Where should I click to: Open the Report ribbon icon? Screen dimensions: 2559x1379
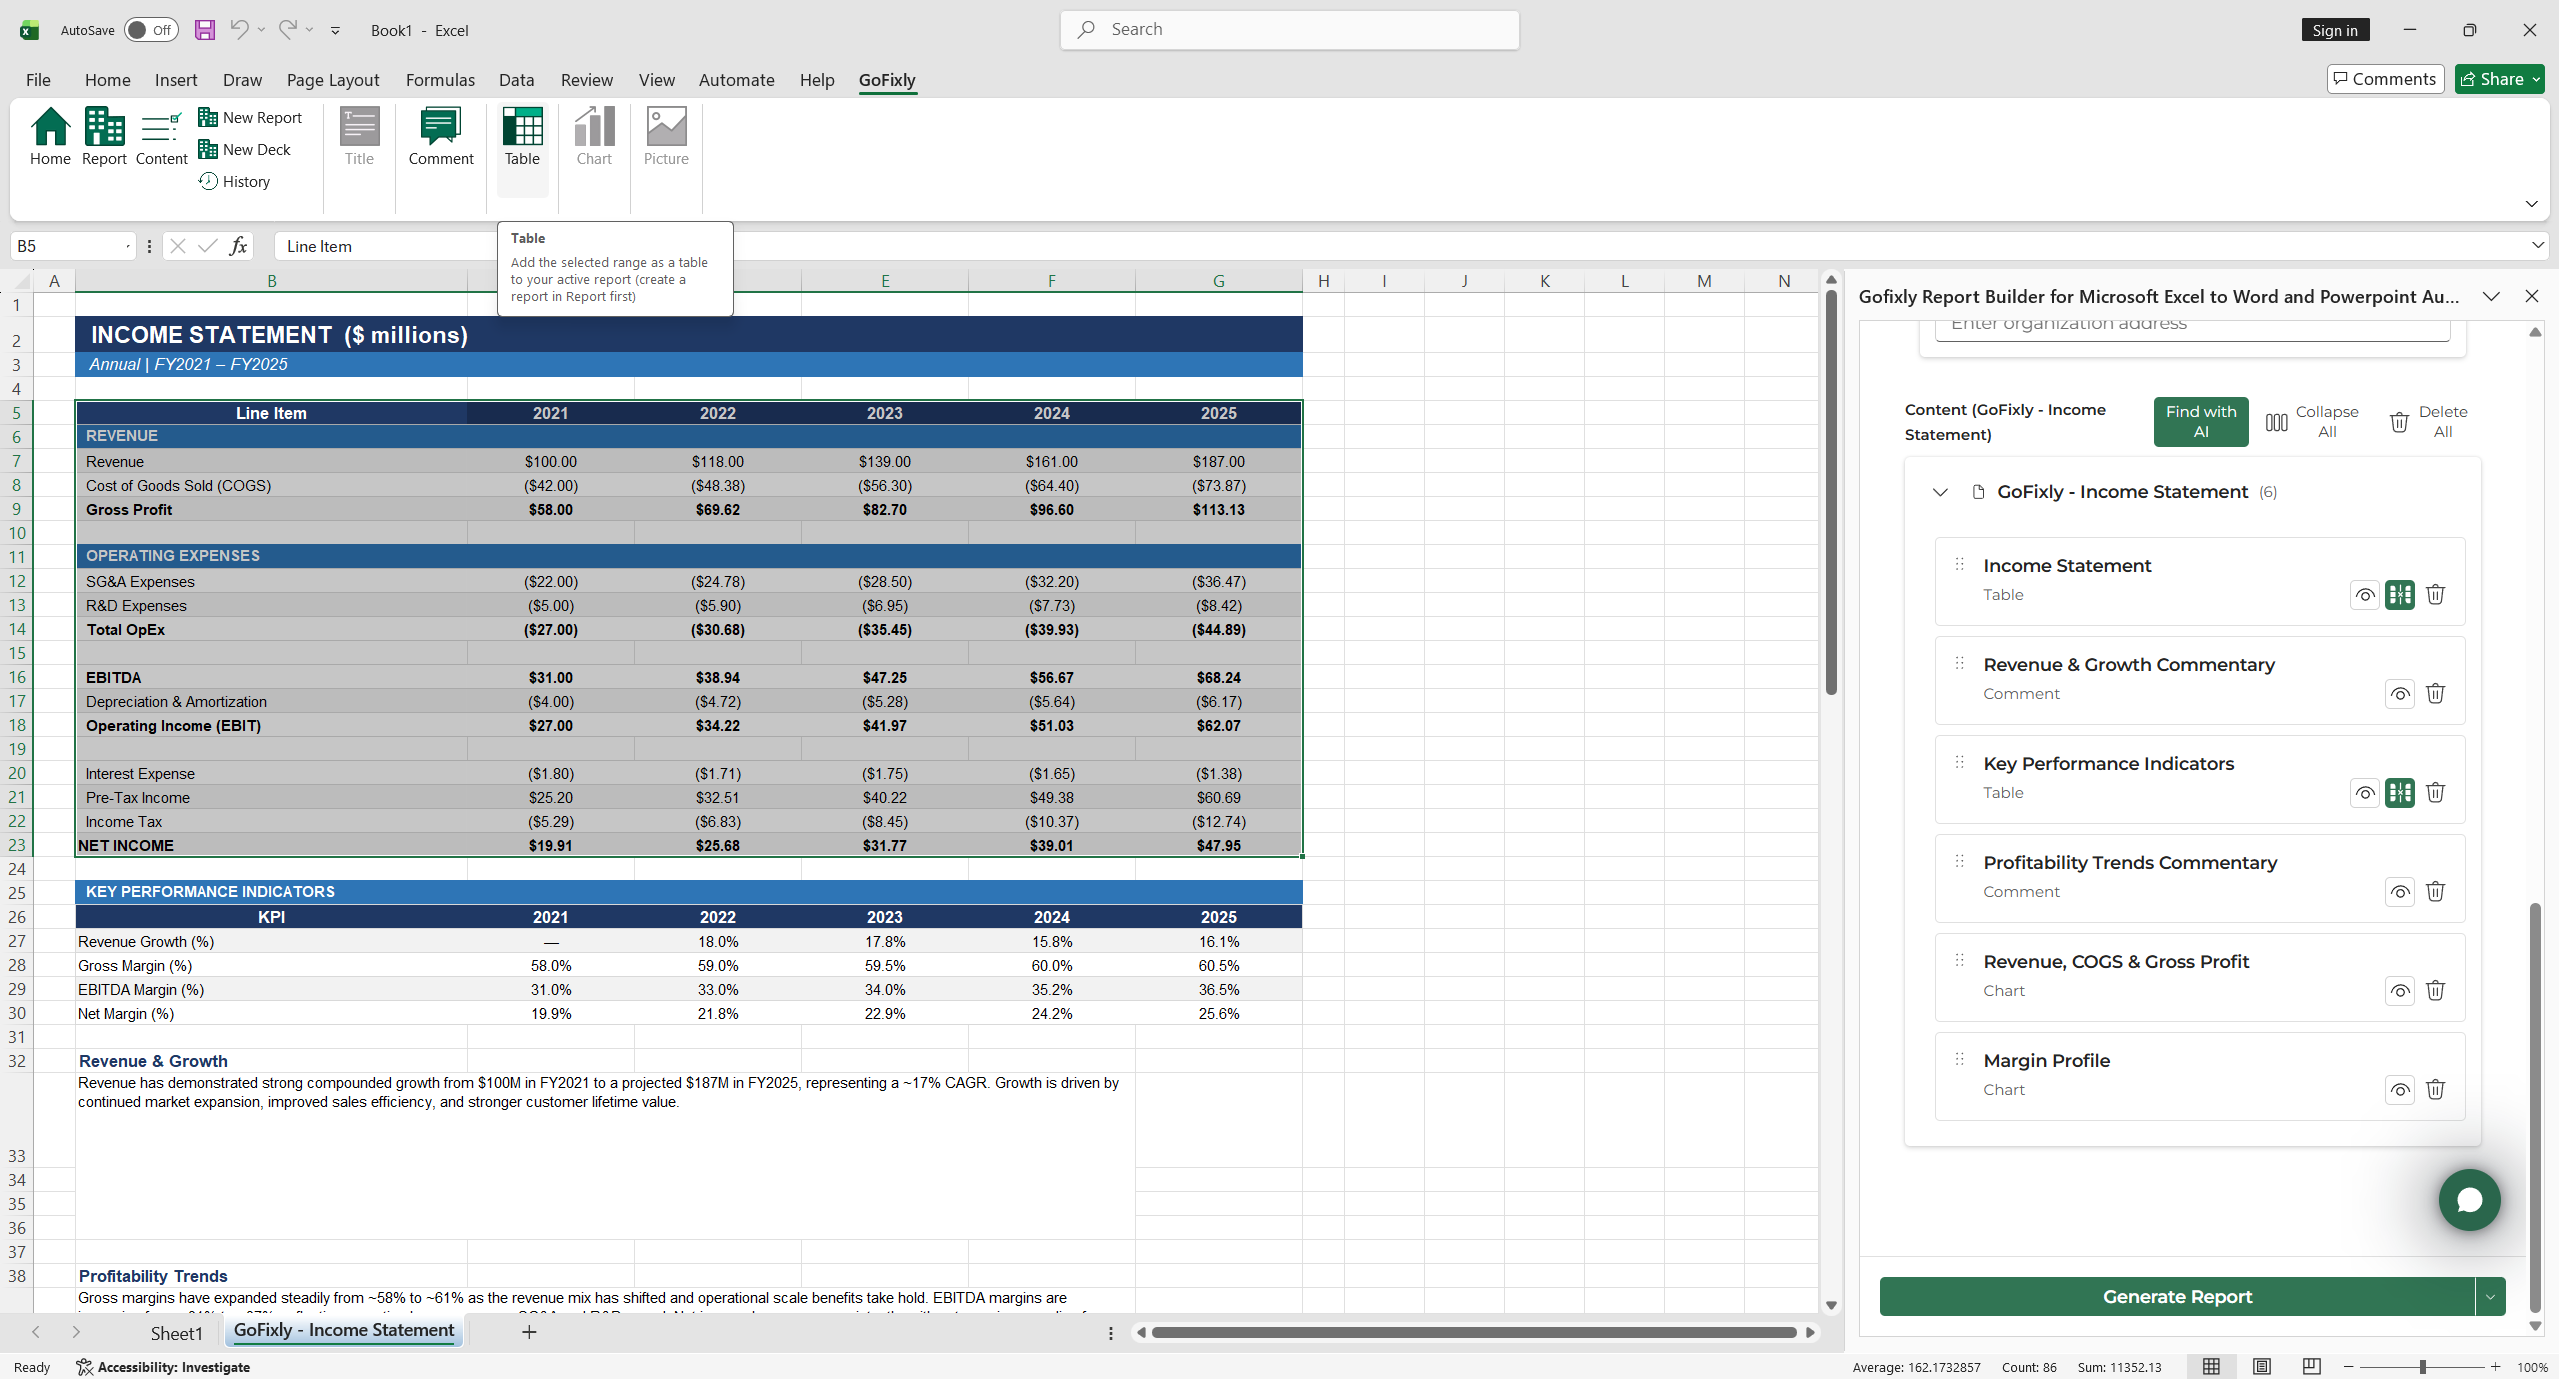pos(104,136)
